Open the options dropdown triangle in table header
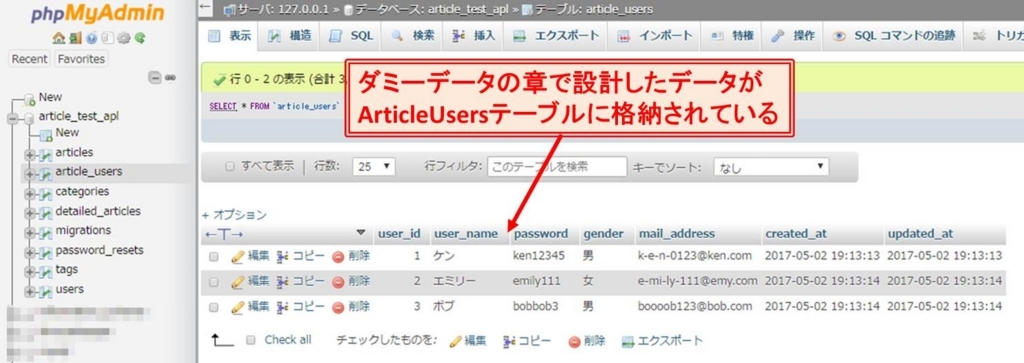 click(x=360, y=233)
